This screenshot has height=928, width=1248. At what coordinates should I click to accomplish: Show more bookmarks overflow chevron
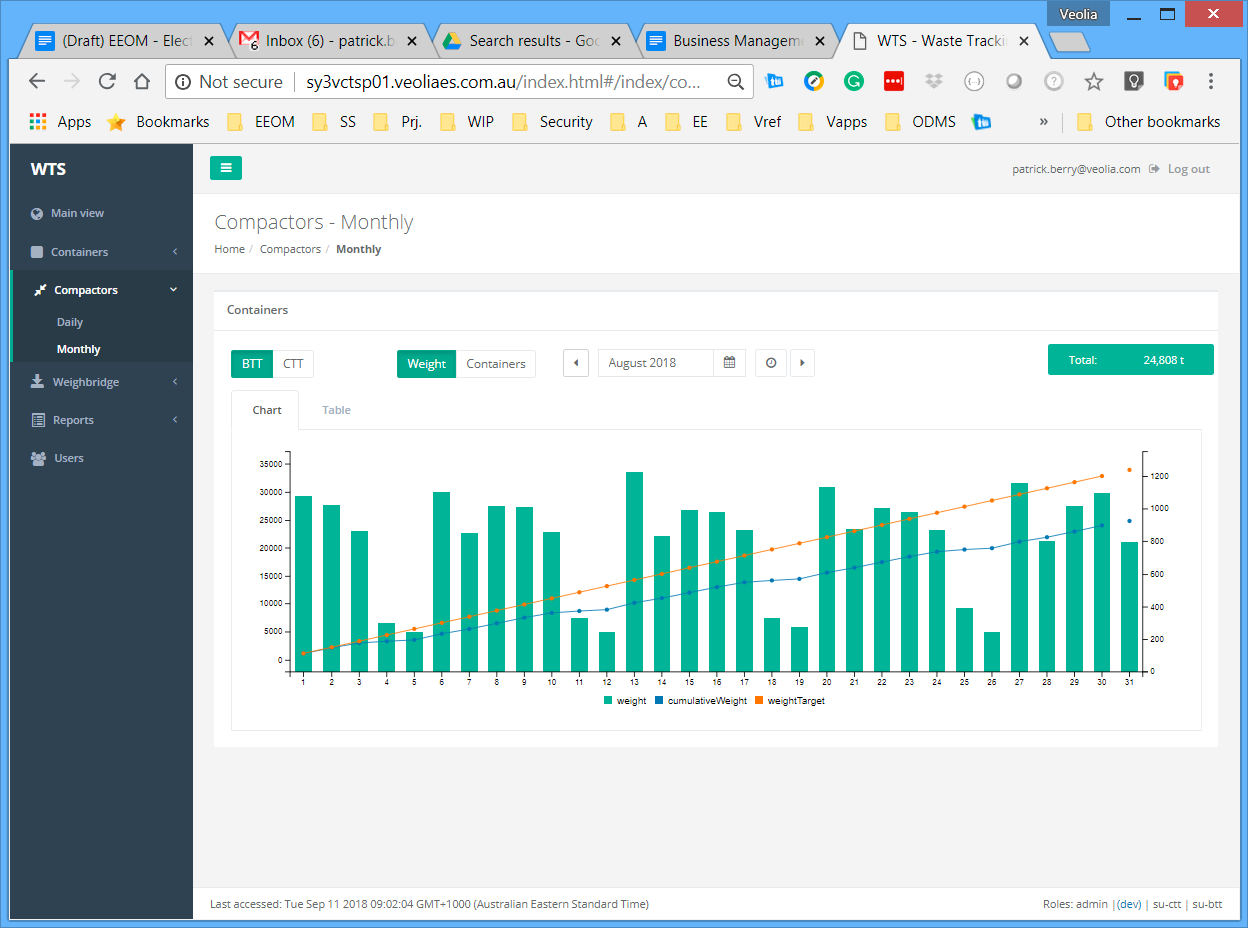pyautogui.click(x=1043, y=122)
